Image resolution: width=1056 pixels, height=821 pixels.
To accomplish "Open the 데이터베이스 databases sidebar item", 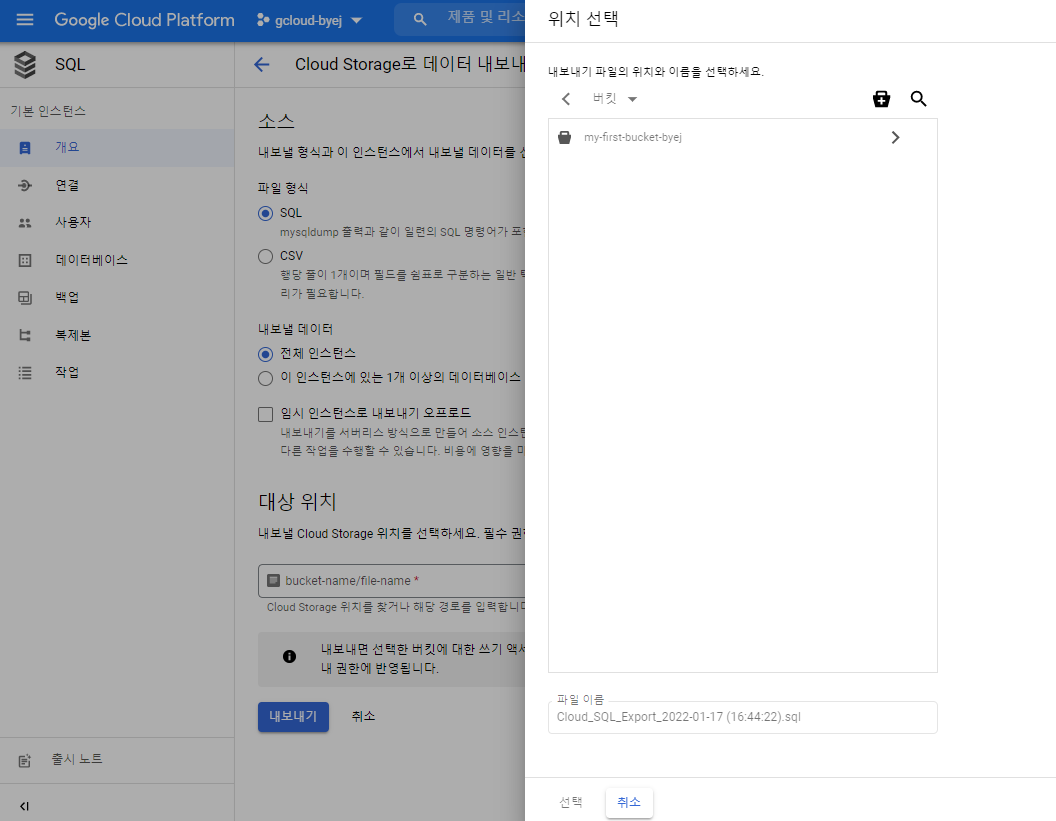I will [117, 260].
